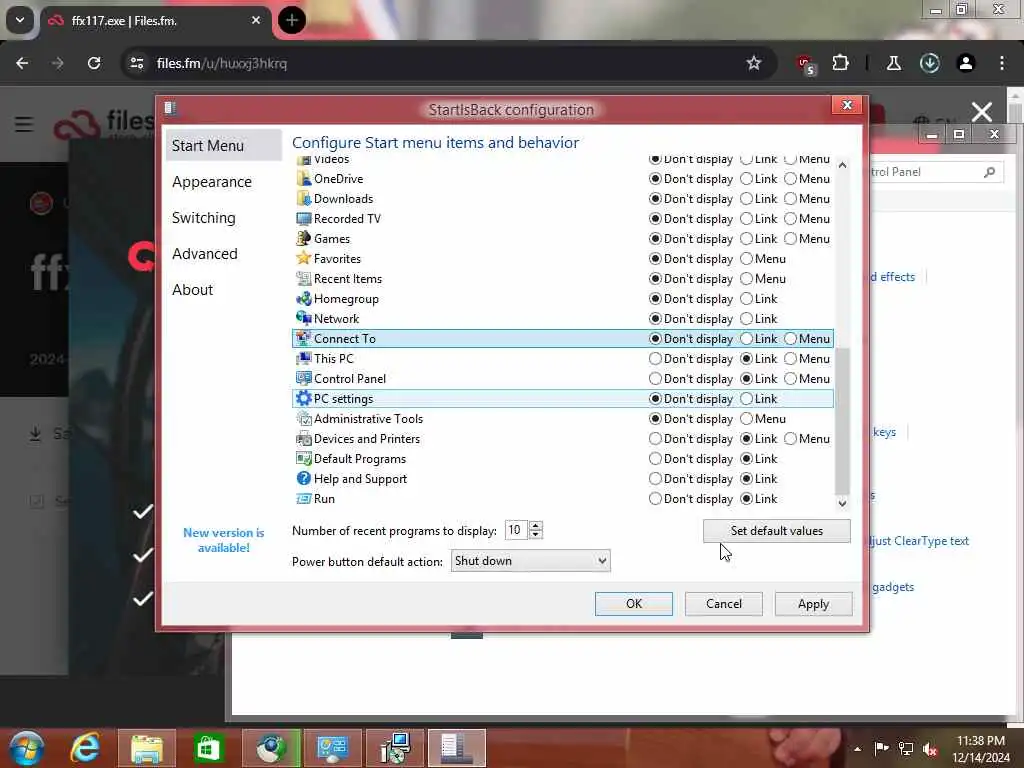
Task: Click the Connect To icon
Action: (x=303, y=338)
